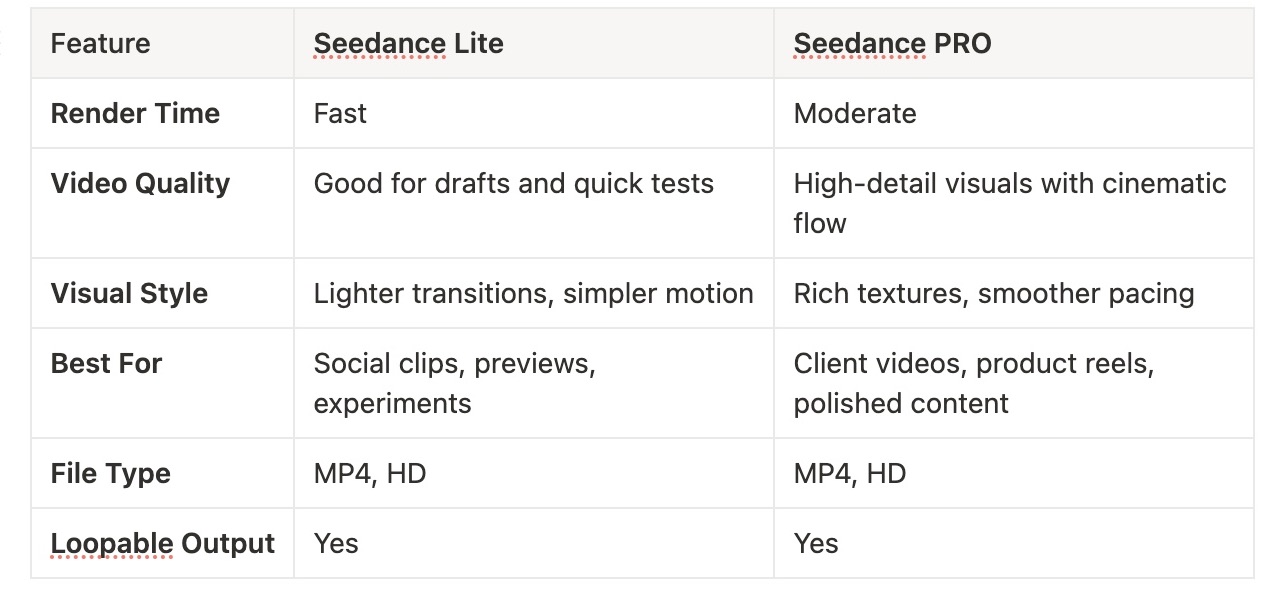
Task: Select the Seedance Lite column header
Action: [534, 44]
